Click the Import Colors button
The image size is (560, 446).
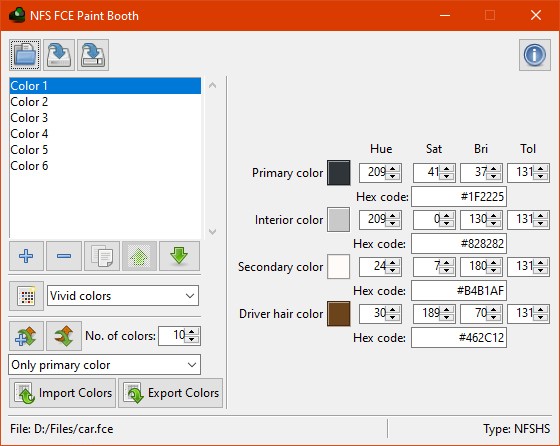click(x=63, y=393)
